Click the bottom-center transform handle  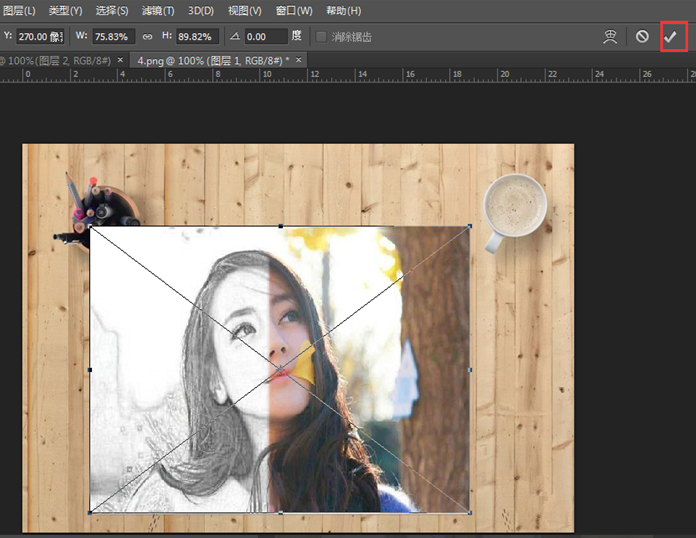[280, 512]
